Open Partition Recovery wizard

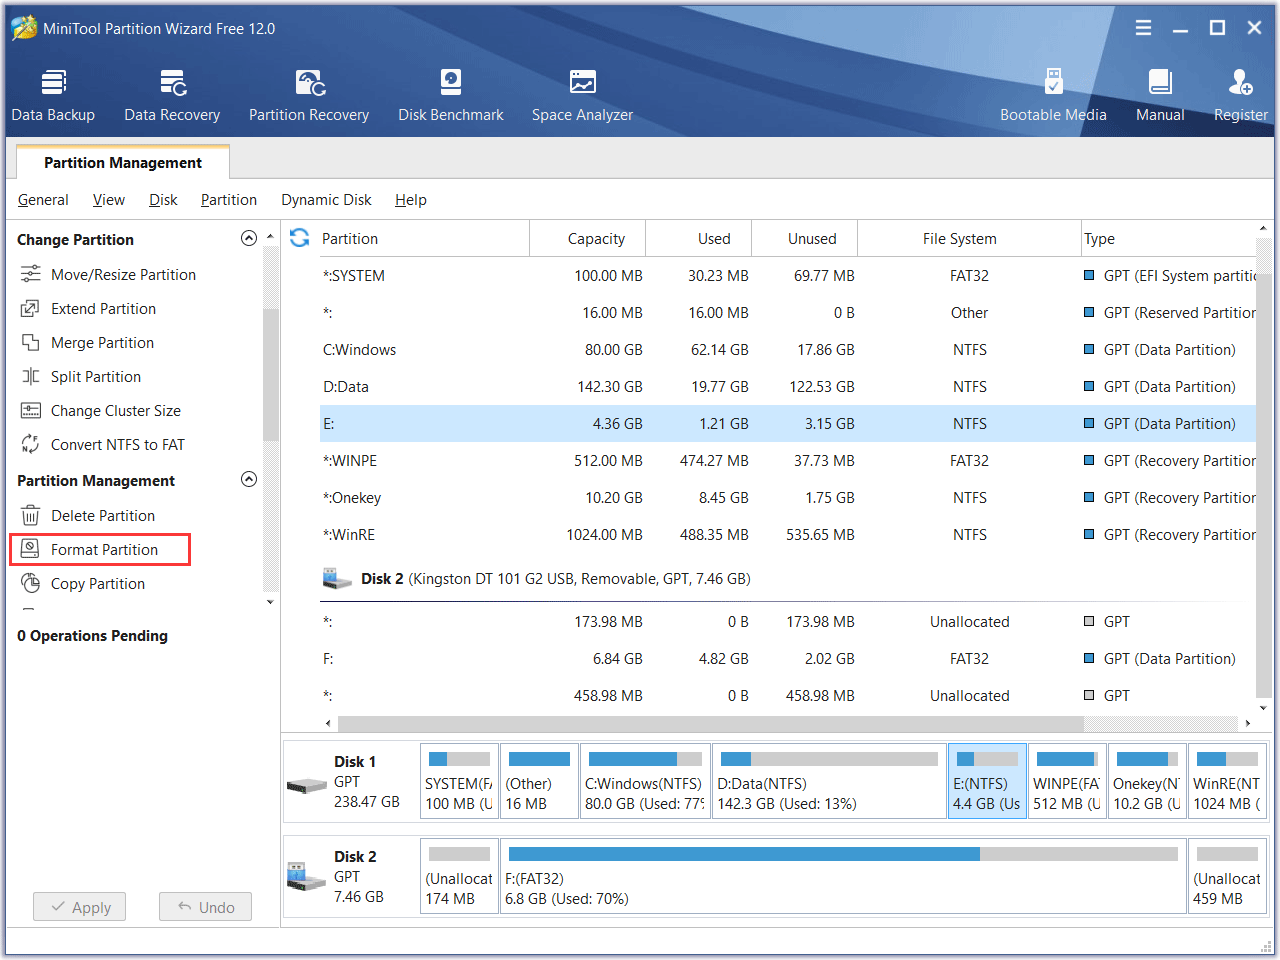pos(309,96)
